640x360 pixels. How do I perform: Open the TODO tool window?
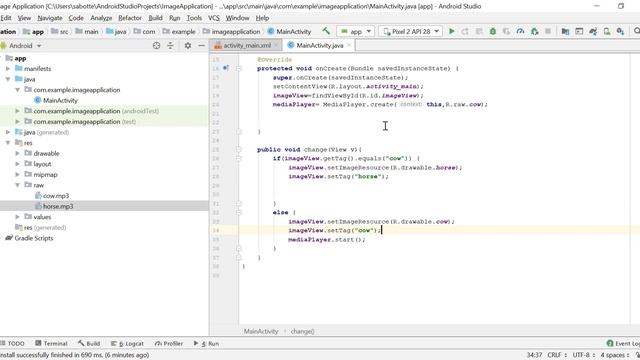point(13,343)
